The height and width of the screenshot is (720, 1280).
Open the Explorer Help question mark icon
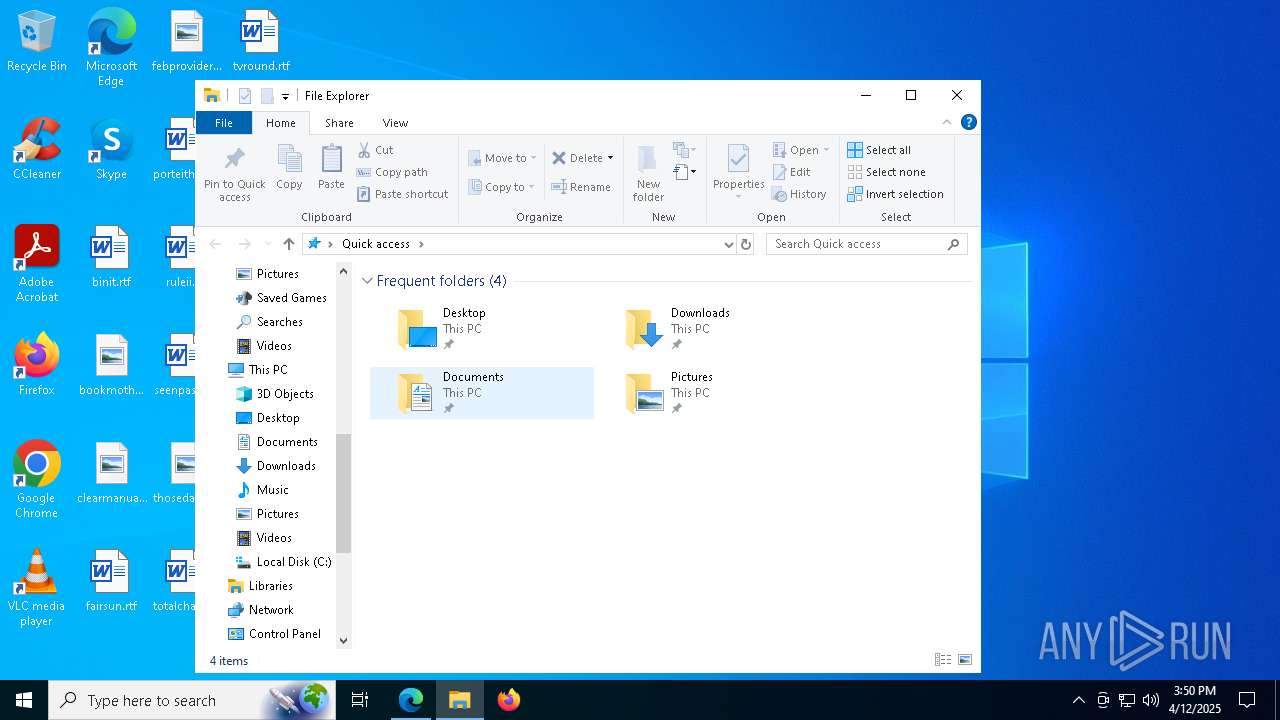(968, 122)
